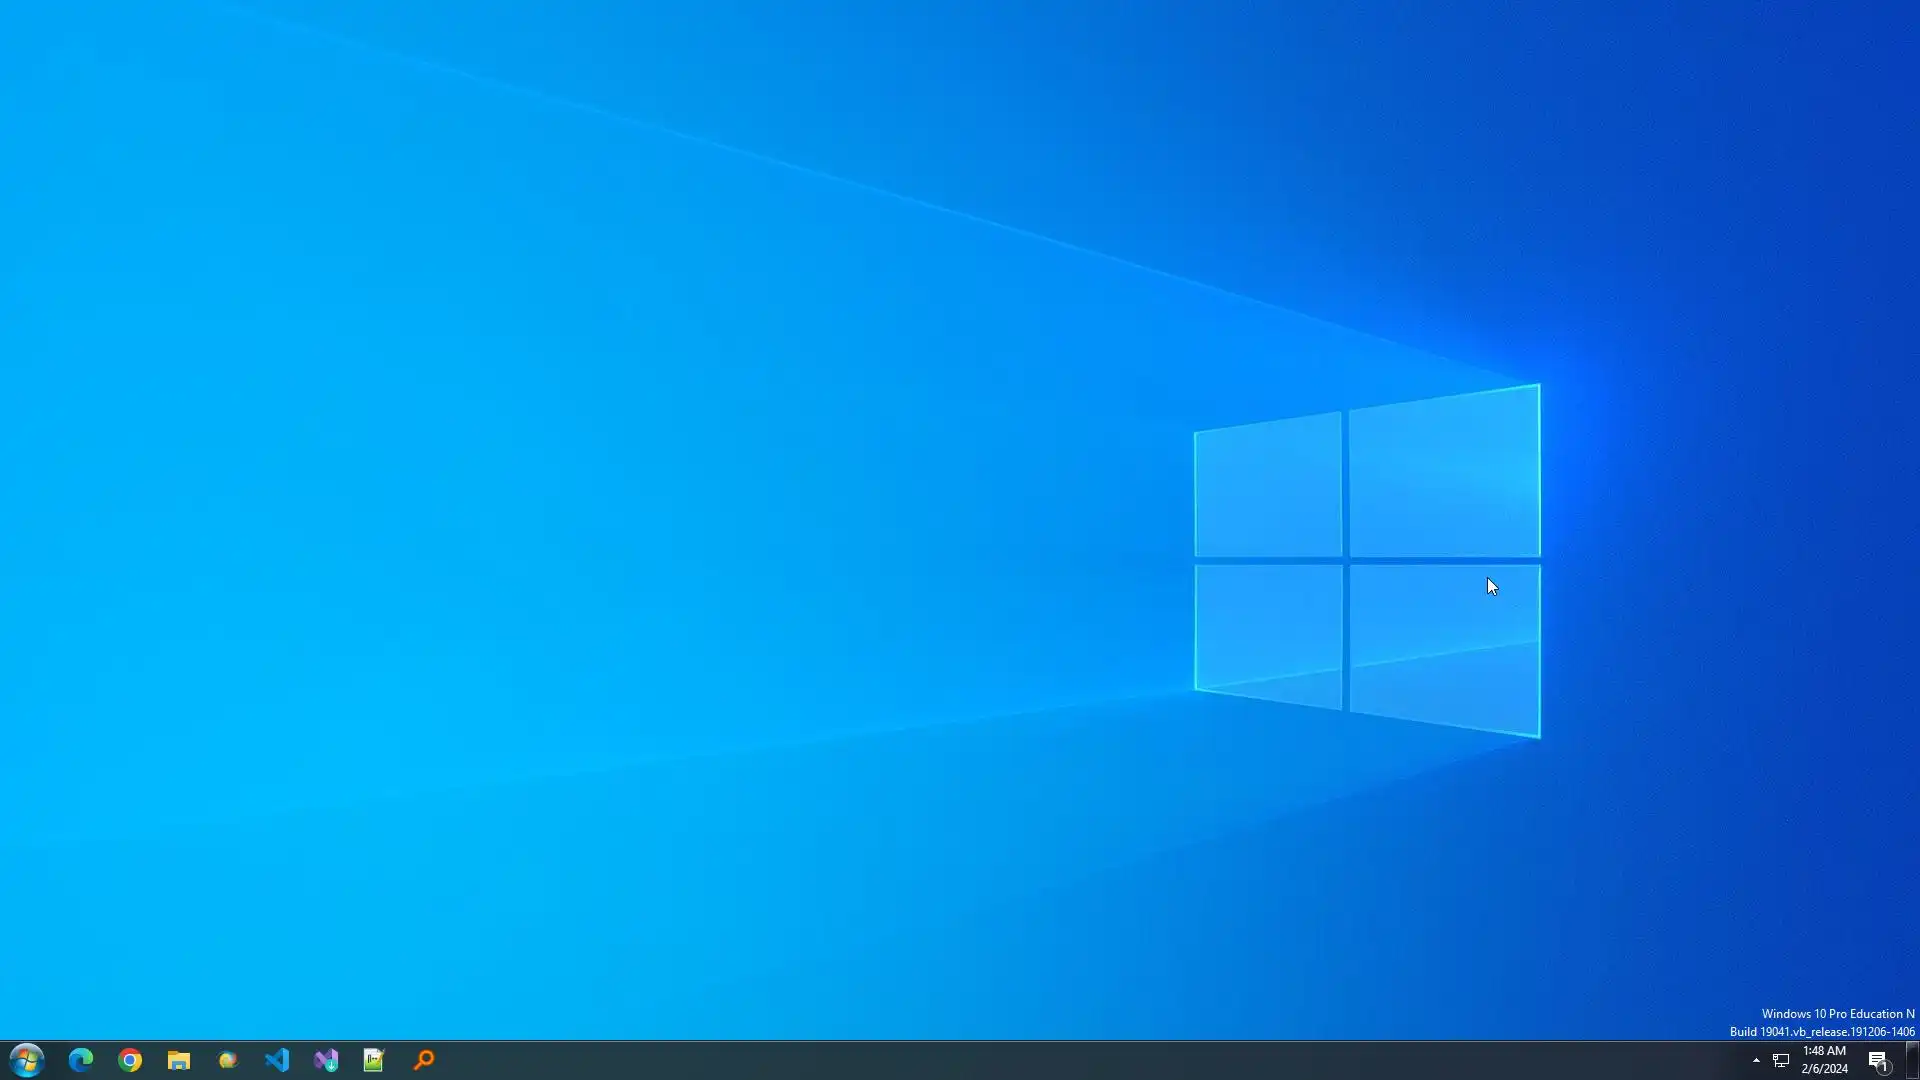
Task: Click the 2/6/2024 date in the tray
Action: tap(1824, 1069)
